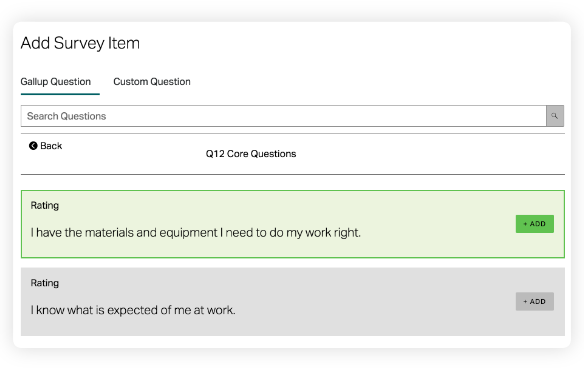Image resolution: width=584 pixels, height=380 pixels.
Task: Click plus sign on green ADD button
Action: click(525, 224)
